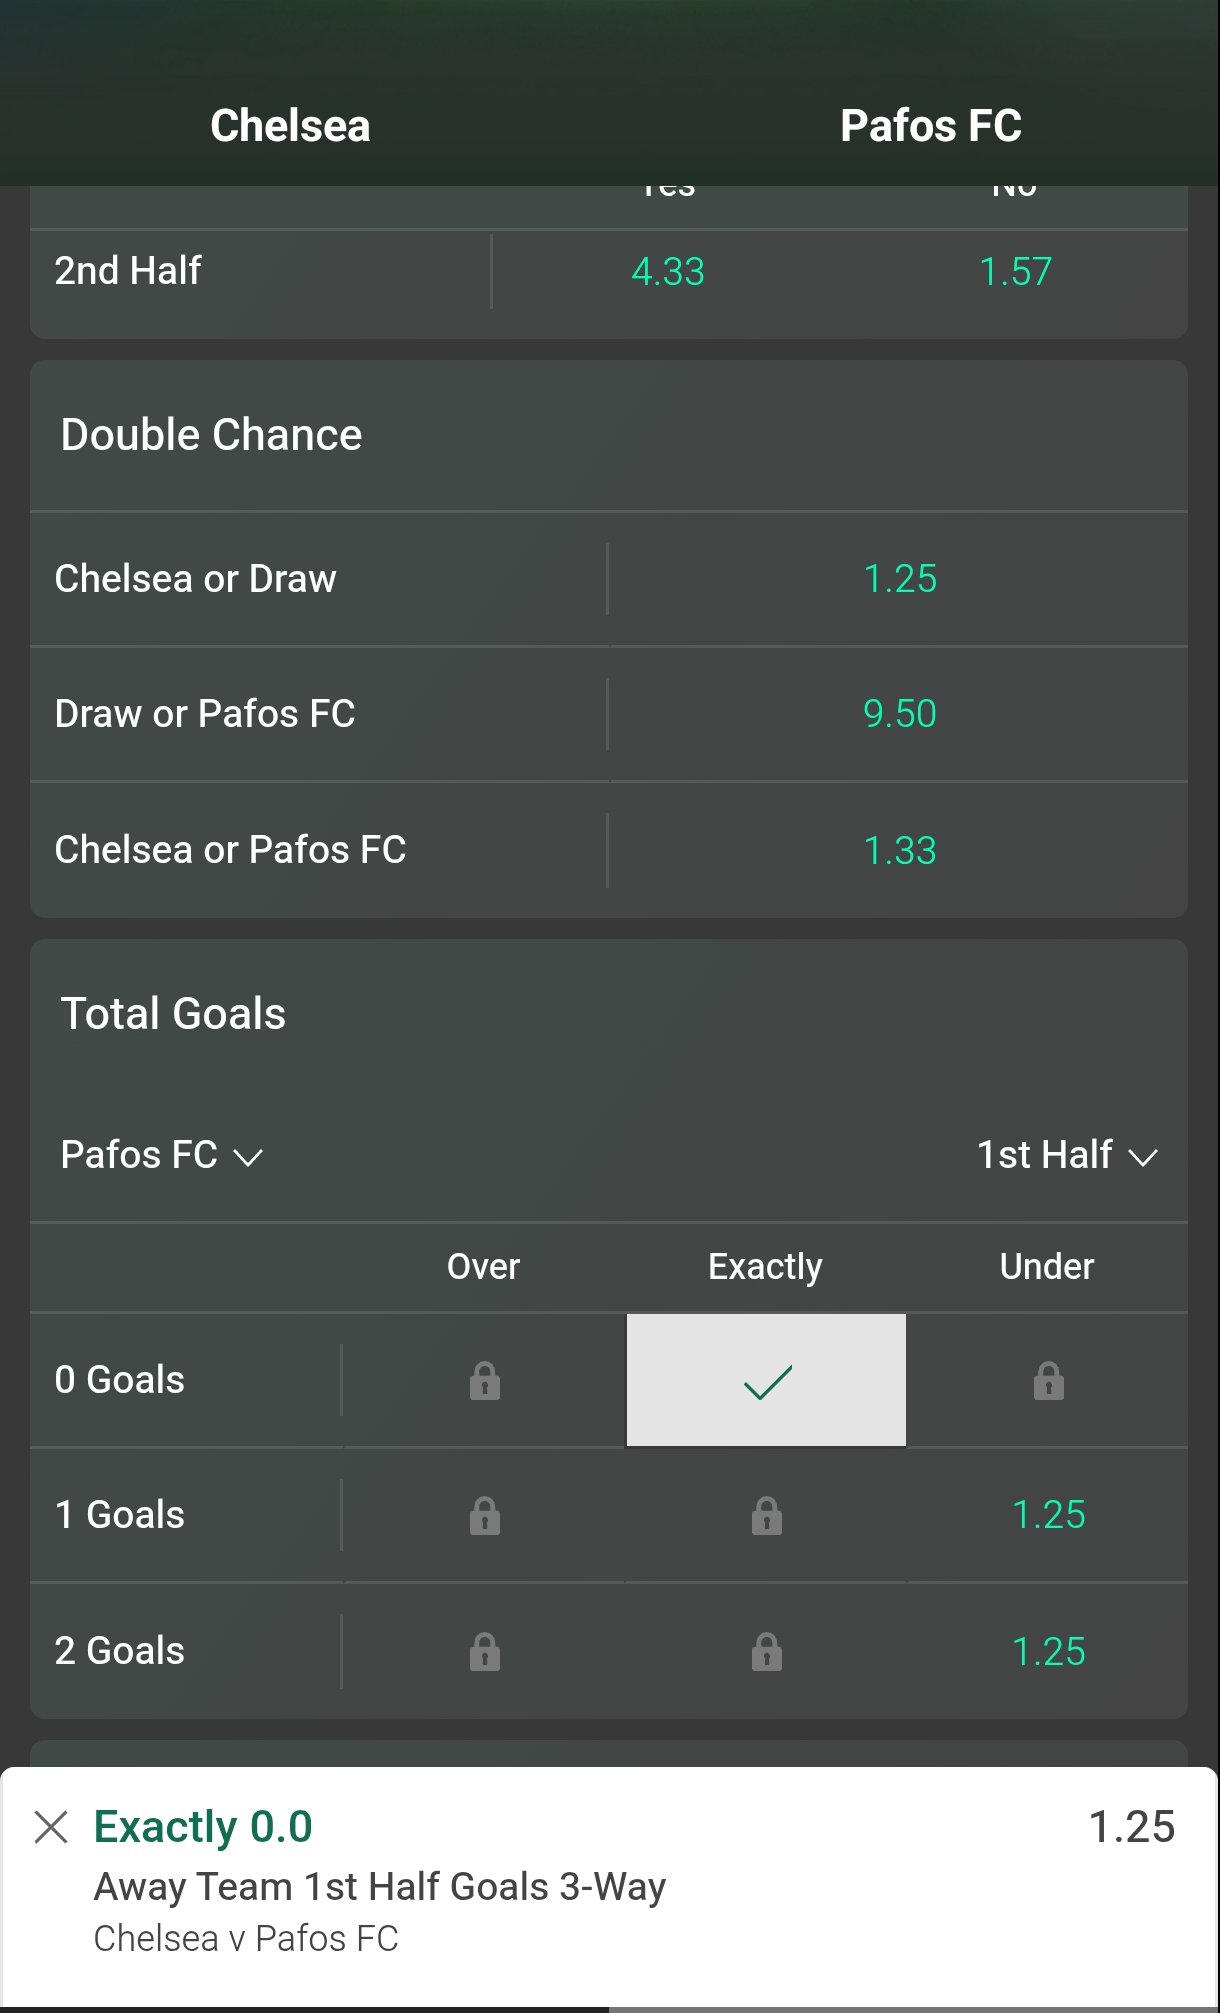This screenshot has height=2013, width=1220.
Task: Pick Draw or Pafos FC at 9.50
Action: click(x=899, y=714)
